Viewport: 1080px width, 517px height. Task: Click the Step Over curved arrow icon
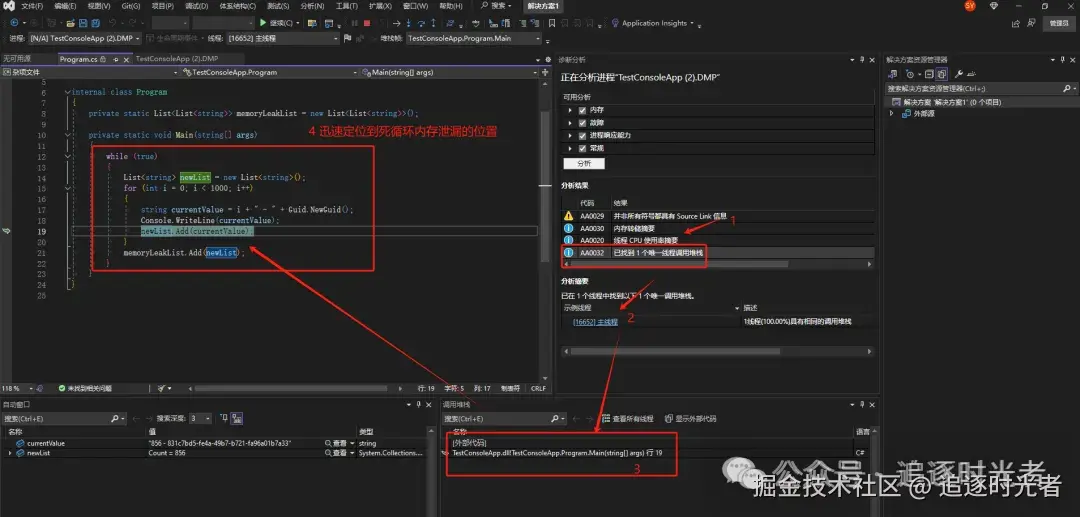pos(421,23)
